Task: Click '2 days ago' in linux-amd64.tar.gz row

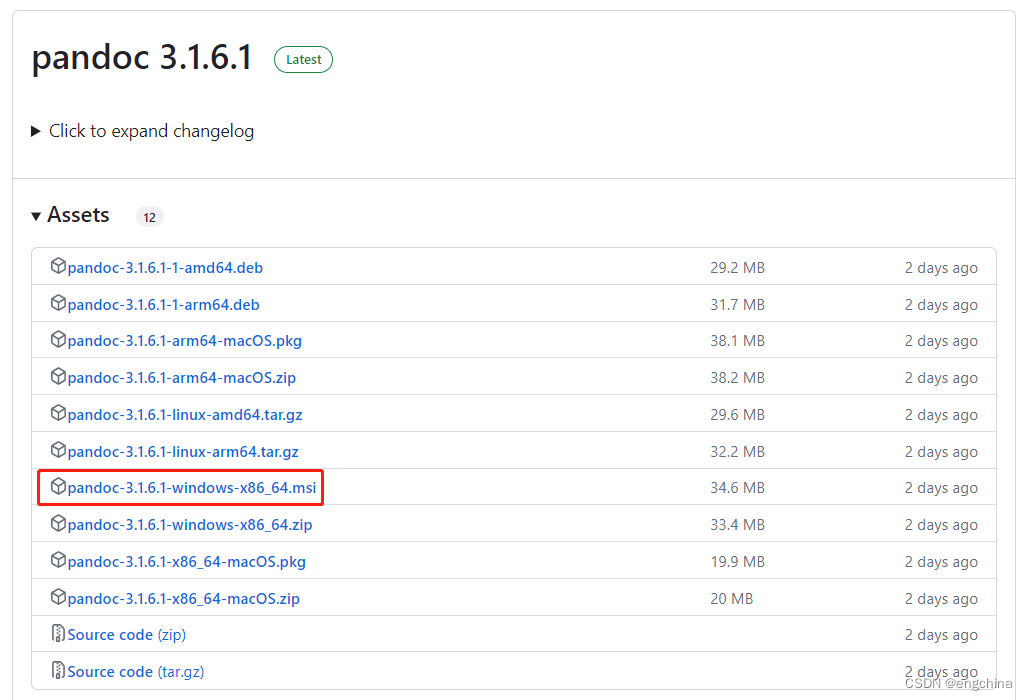Action: coord(941,414)
